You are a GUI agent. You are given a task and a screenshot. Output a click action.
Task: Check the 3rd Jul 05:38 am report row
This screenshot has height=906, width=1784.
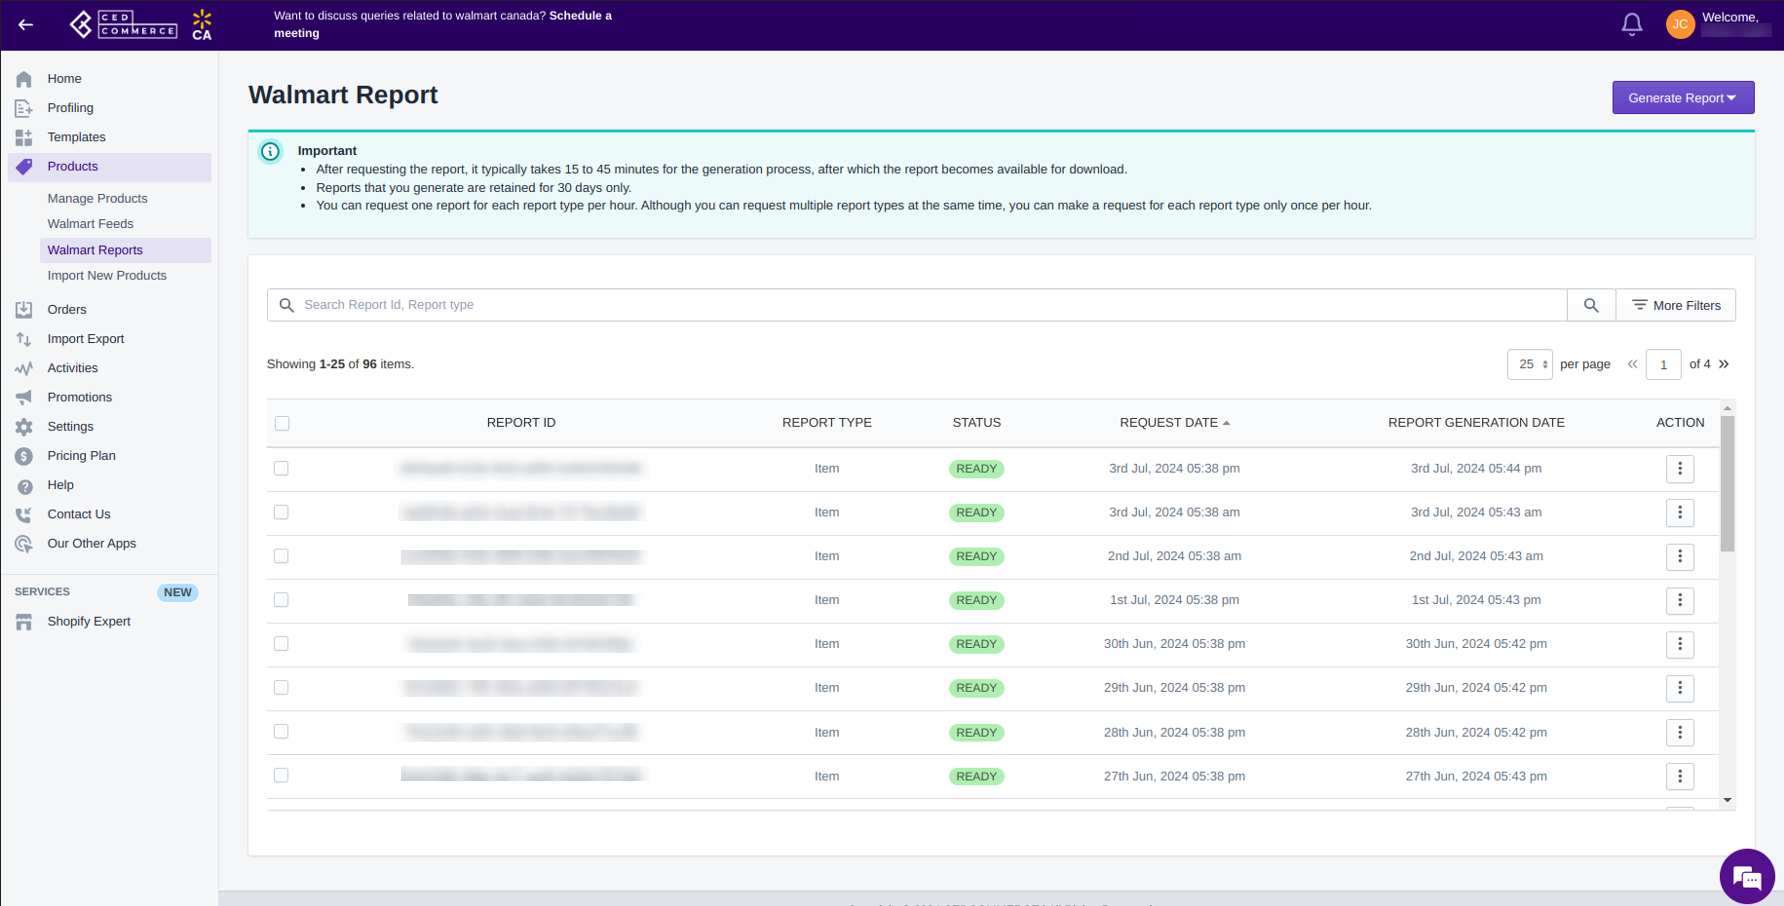tap(281, 512)
